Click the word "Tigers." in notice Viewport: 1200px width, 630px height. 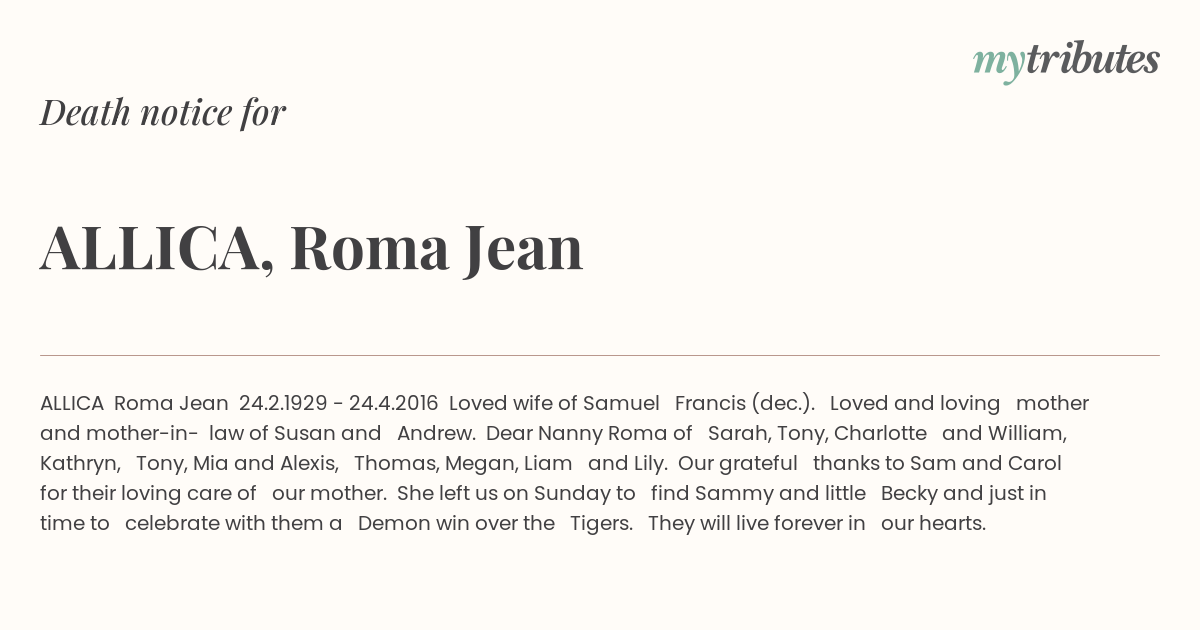point(601,524)
